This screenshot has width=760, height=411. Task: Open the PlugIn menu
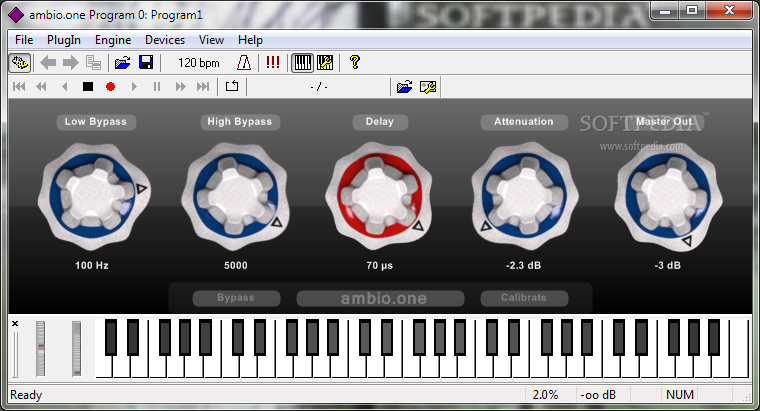coord(63,40)
